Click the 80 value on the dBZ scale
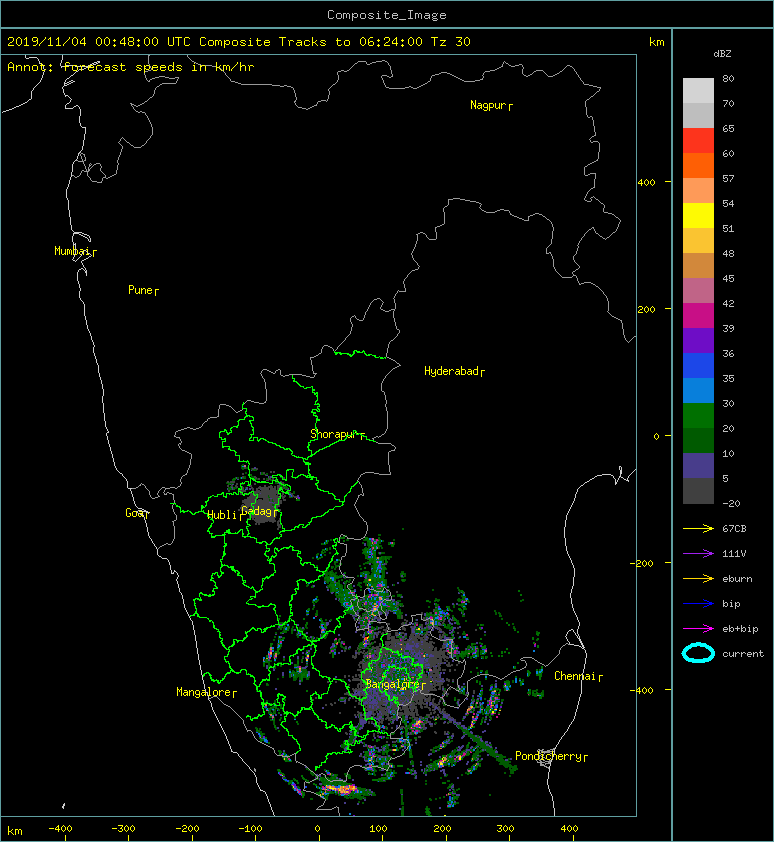Viewport: 774px width, 842px height. click(728, 78)
